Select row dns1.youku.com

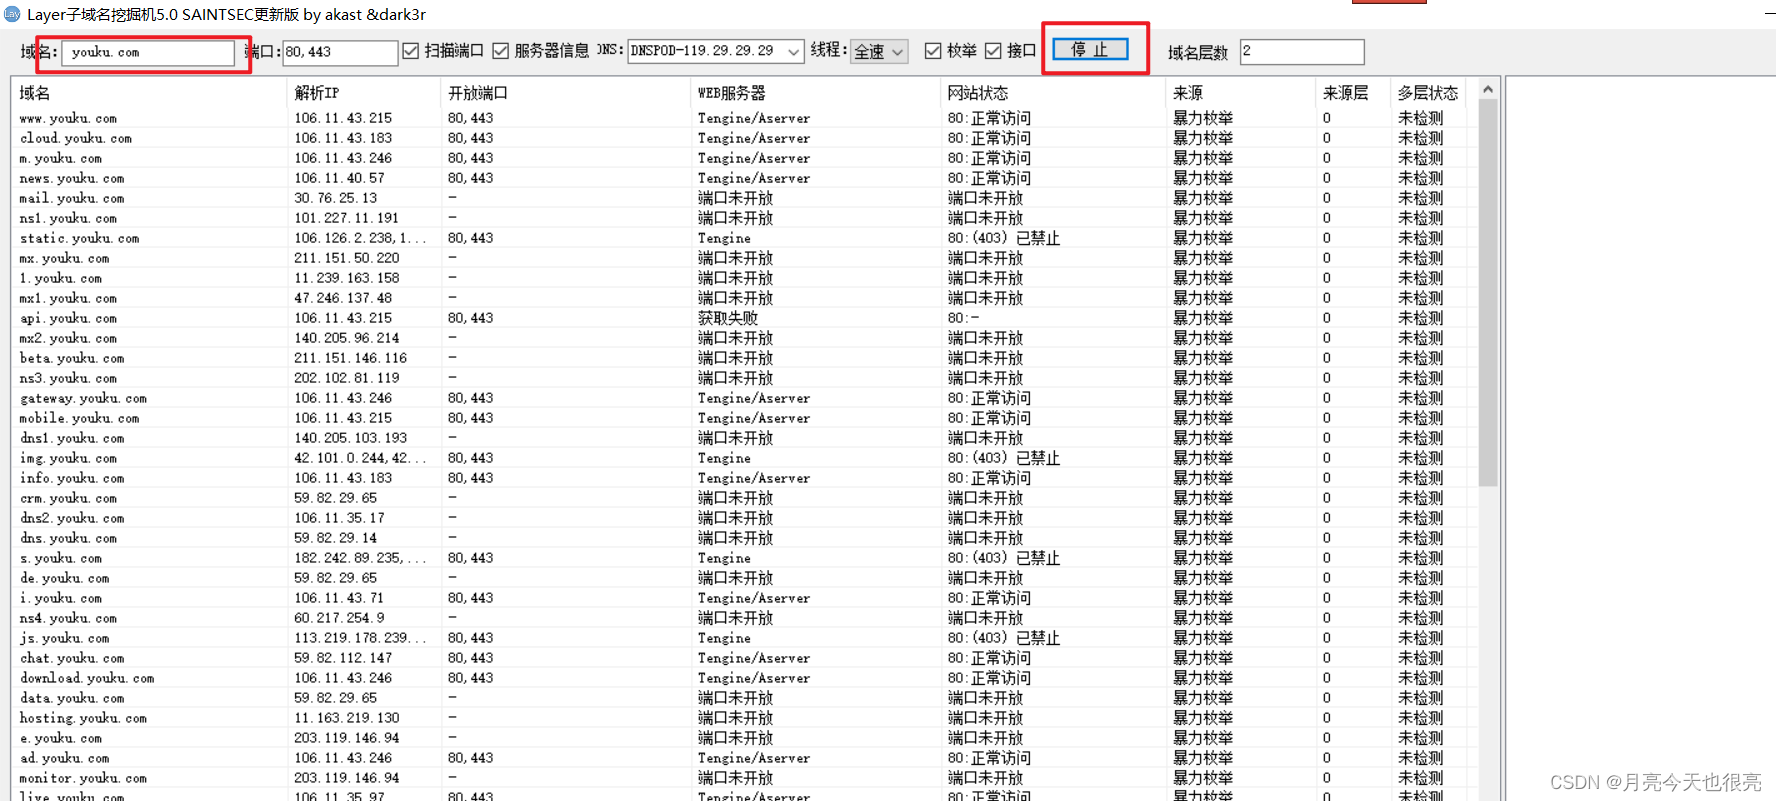[745, 438]
